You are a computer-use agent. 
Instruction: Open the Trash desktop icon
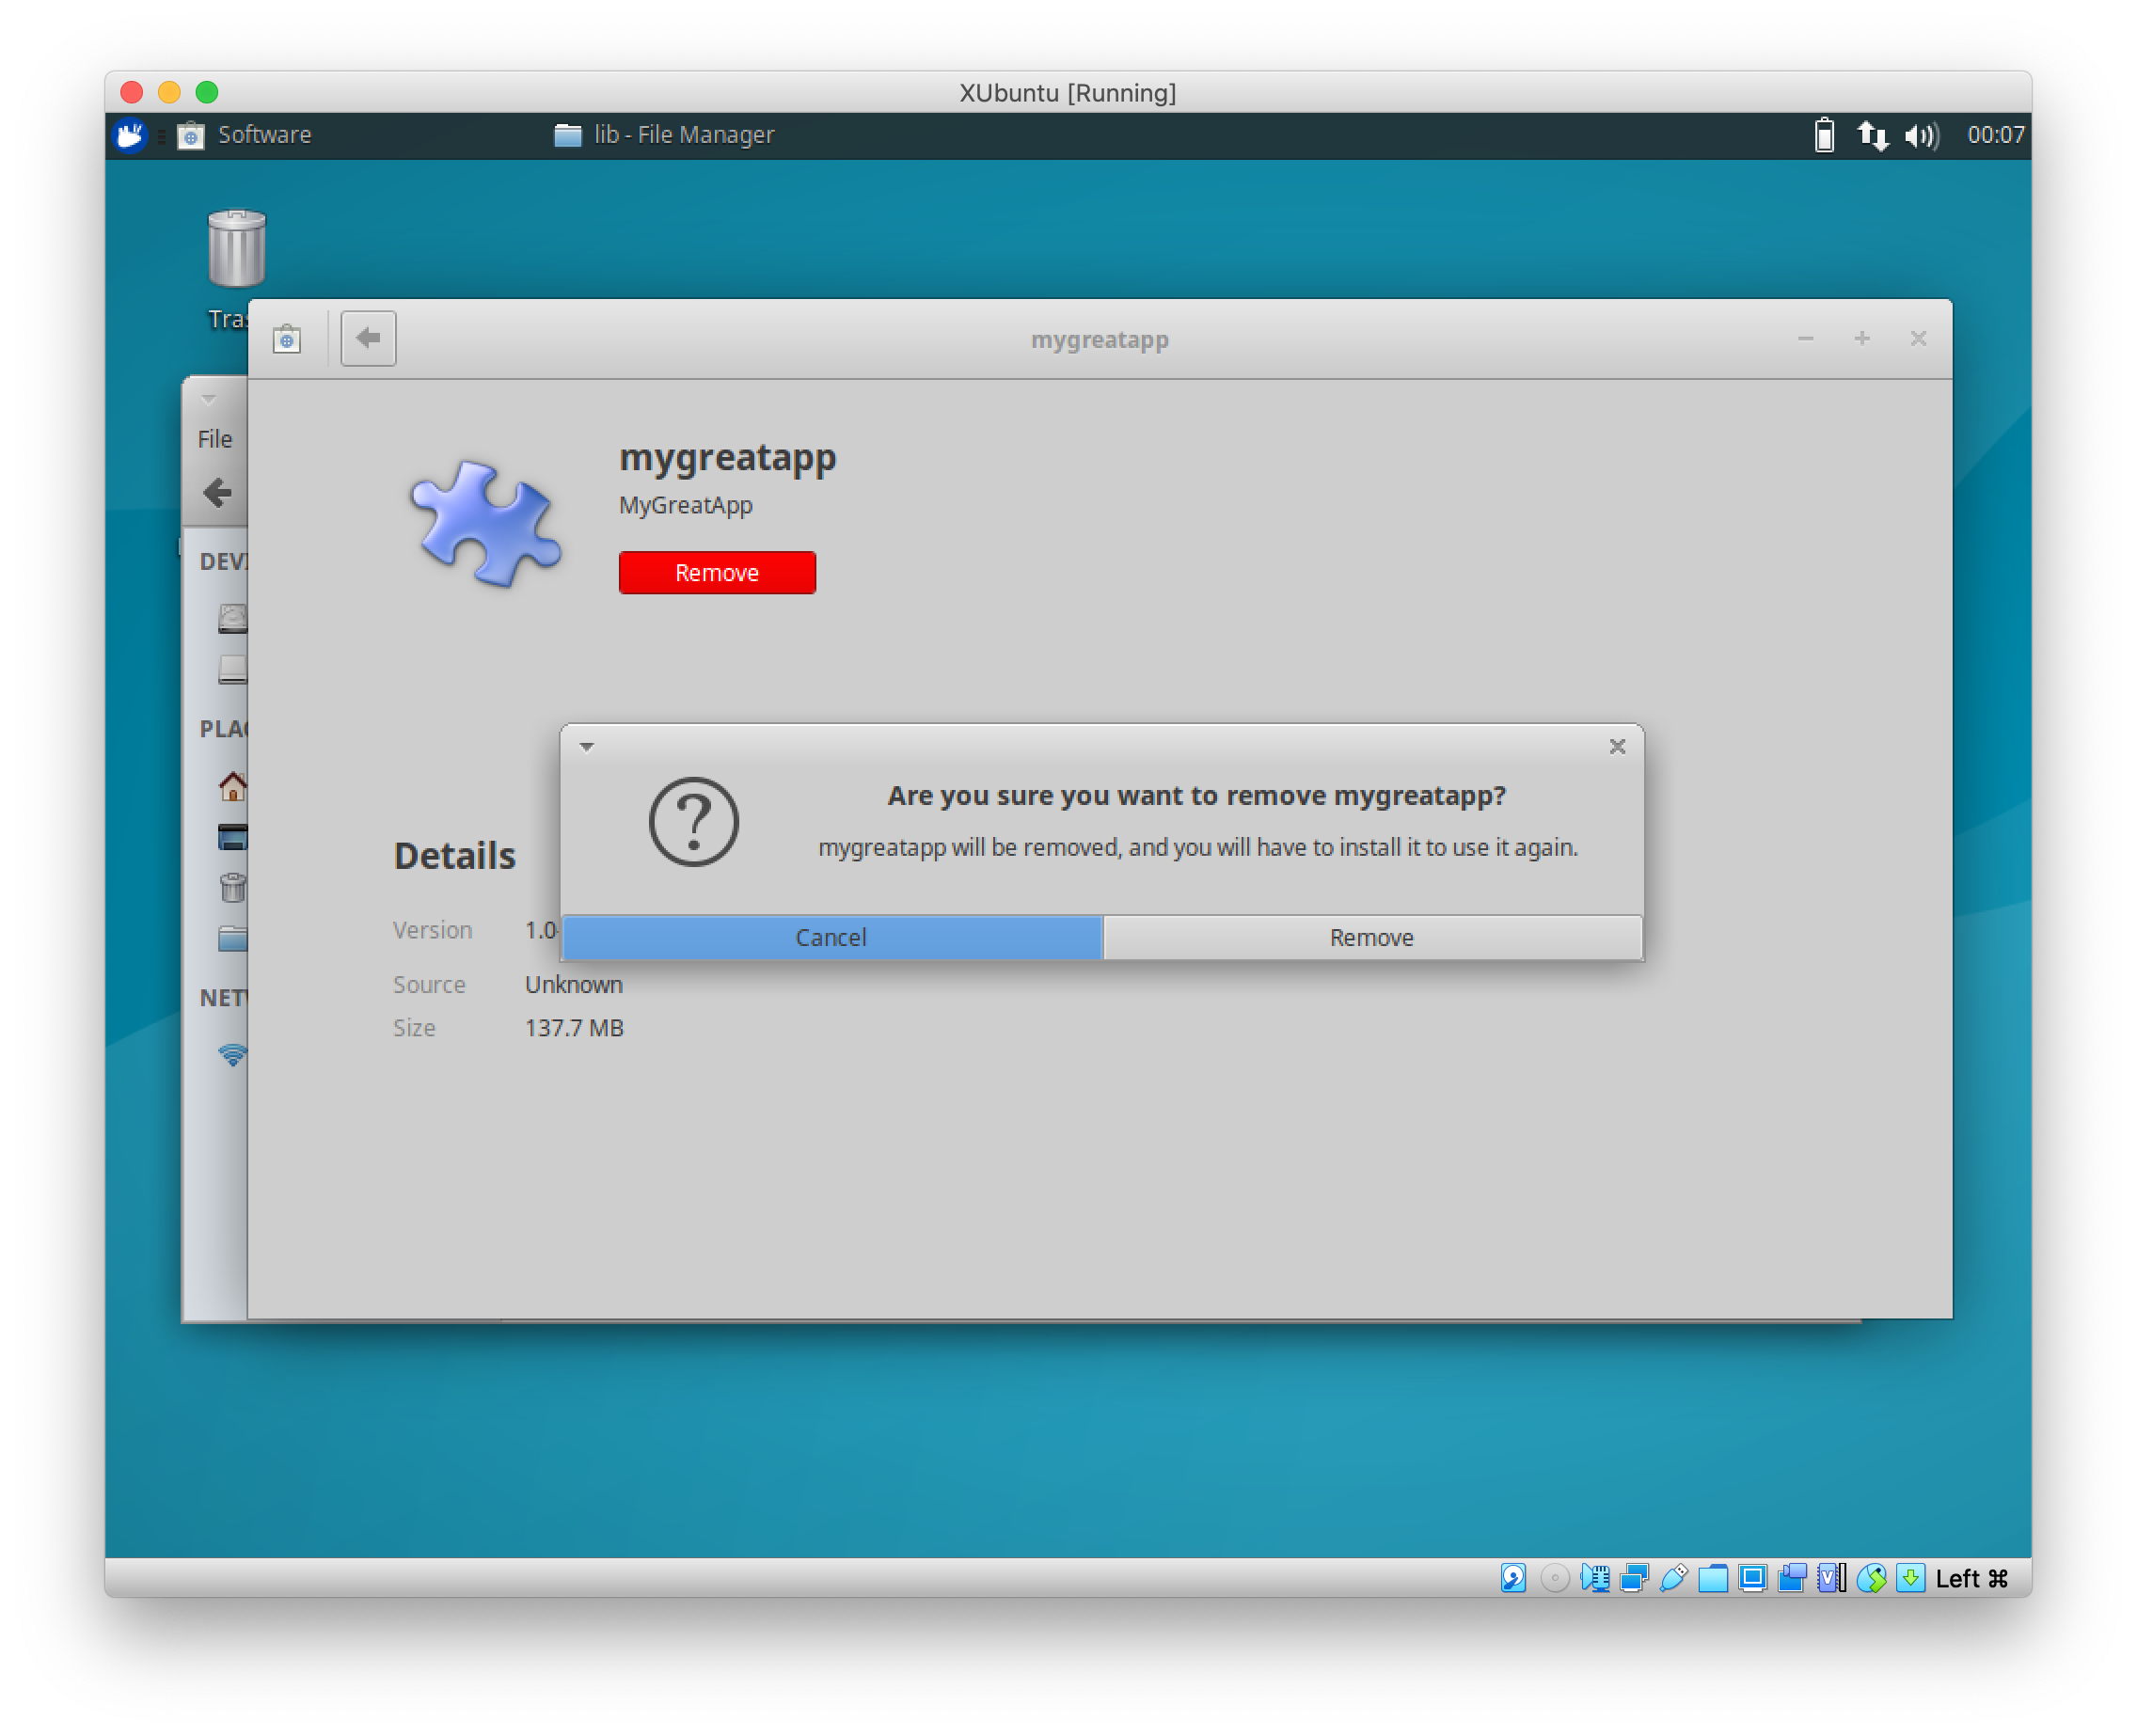point(236,250)
